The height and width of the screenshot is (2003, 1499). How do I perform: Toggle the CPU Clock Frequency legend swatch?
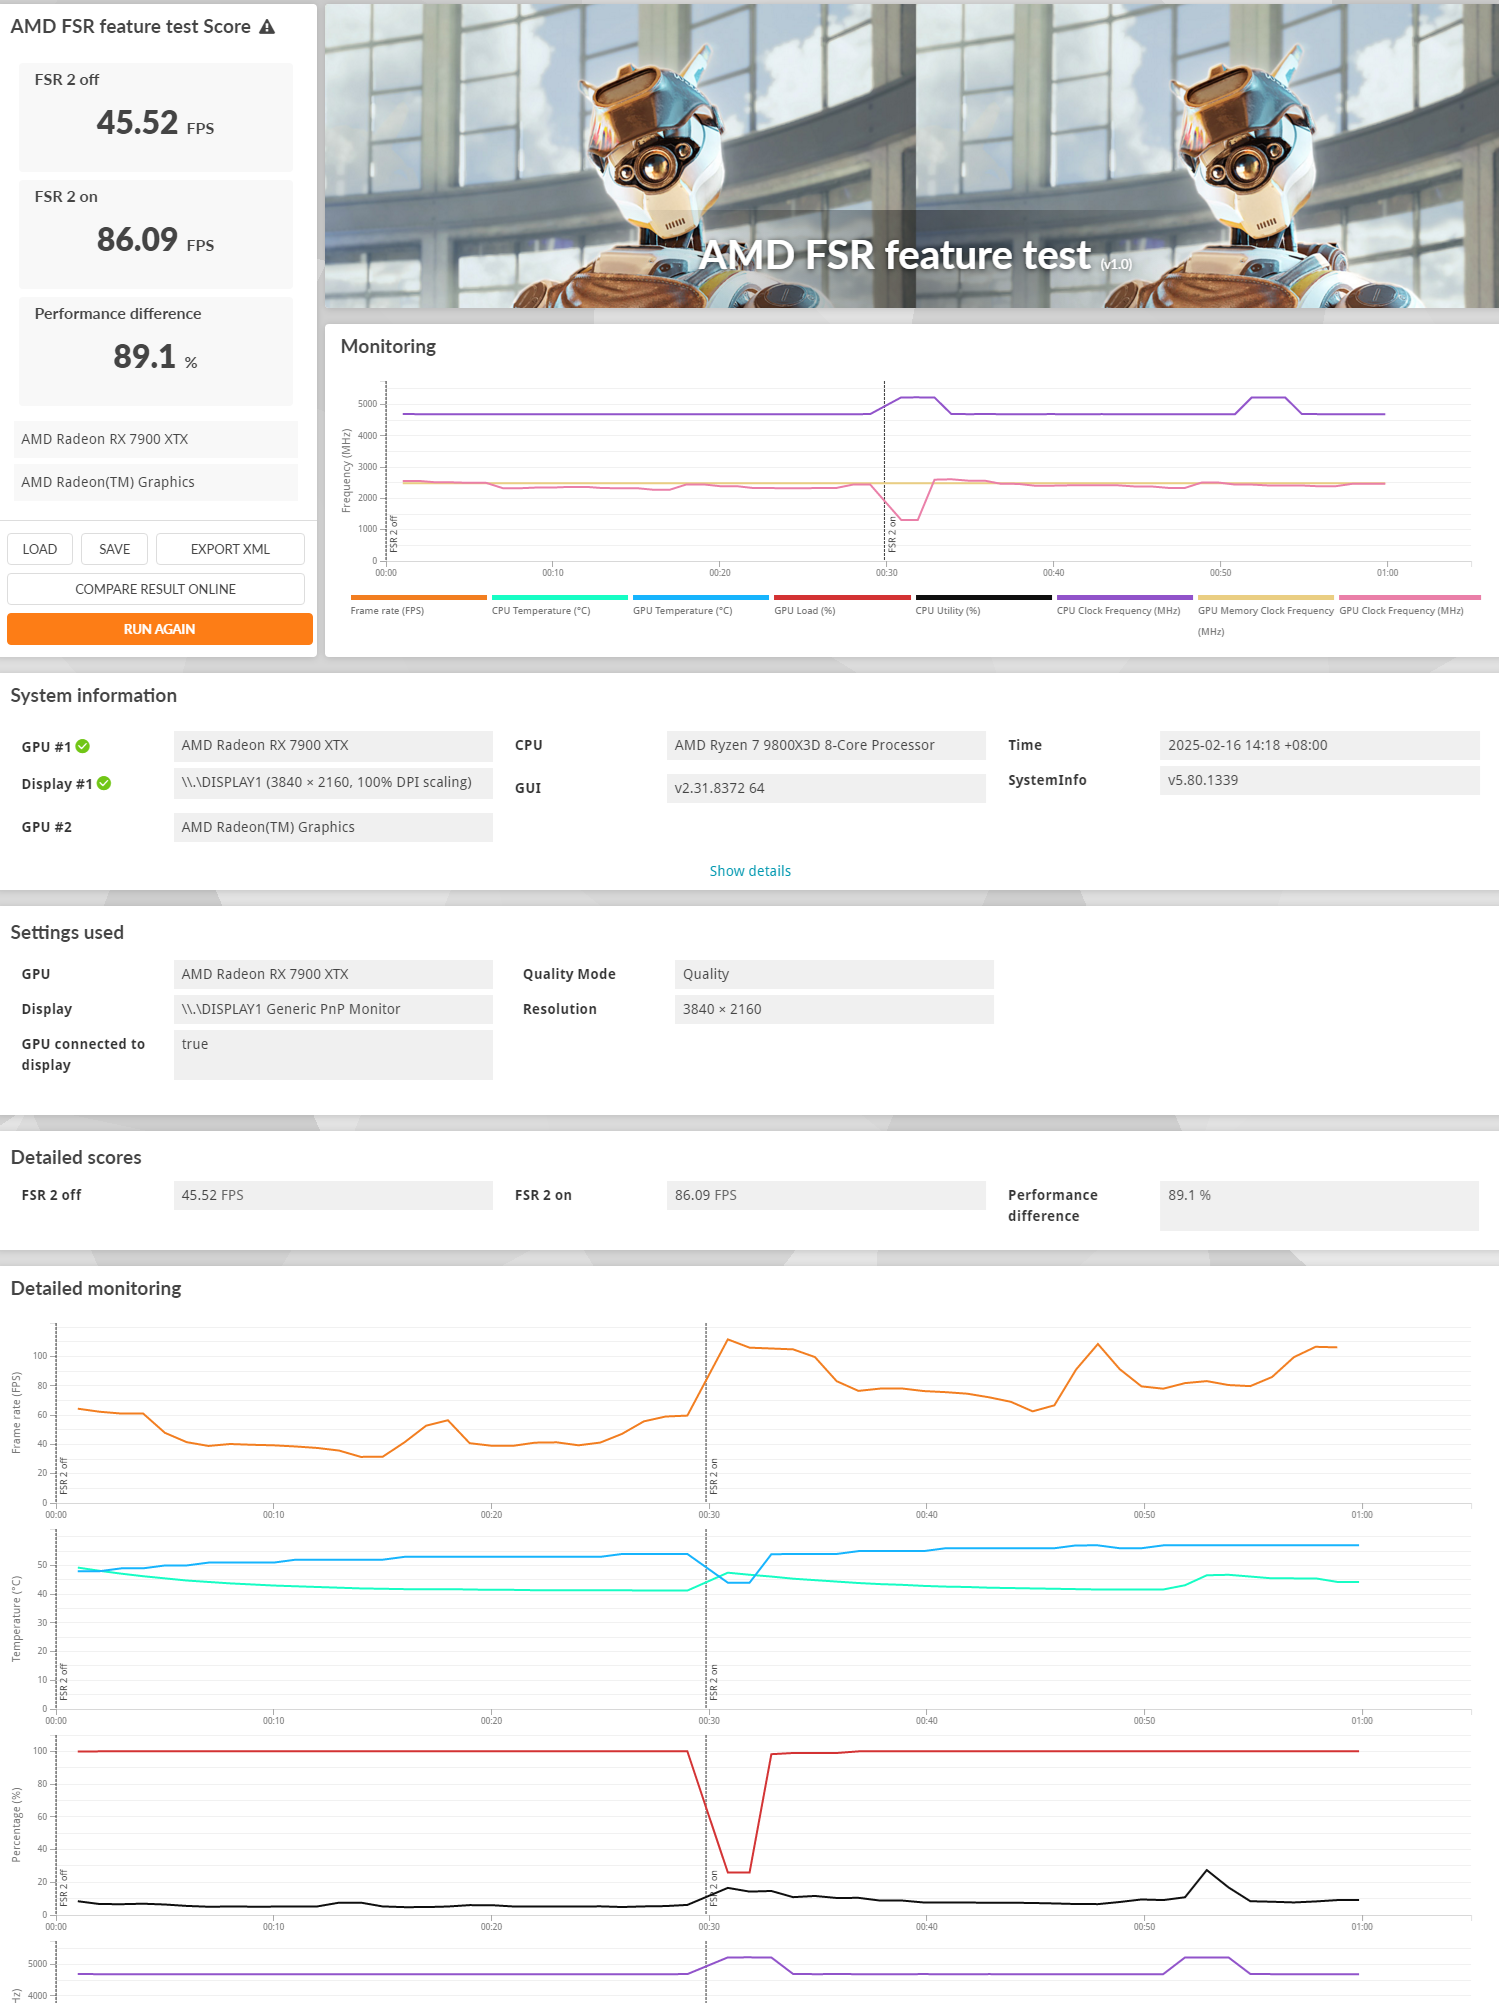[1124, 597]
